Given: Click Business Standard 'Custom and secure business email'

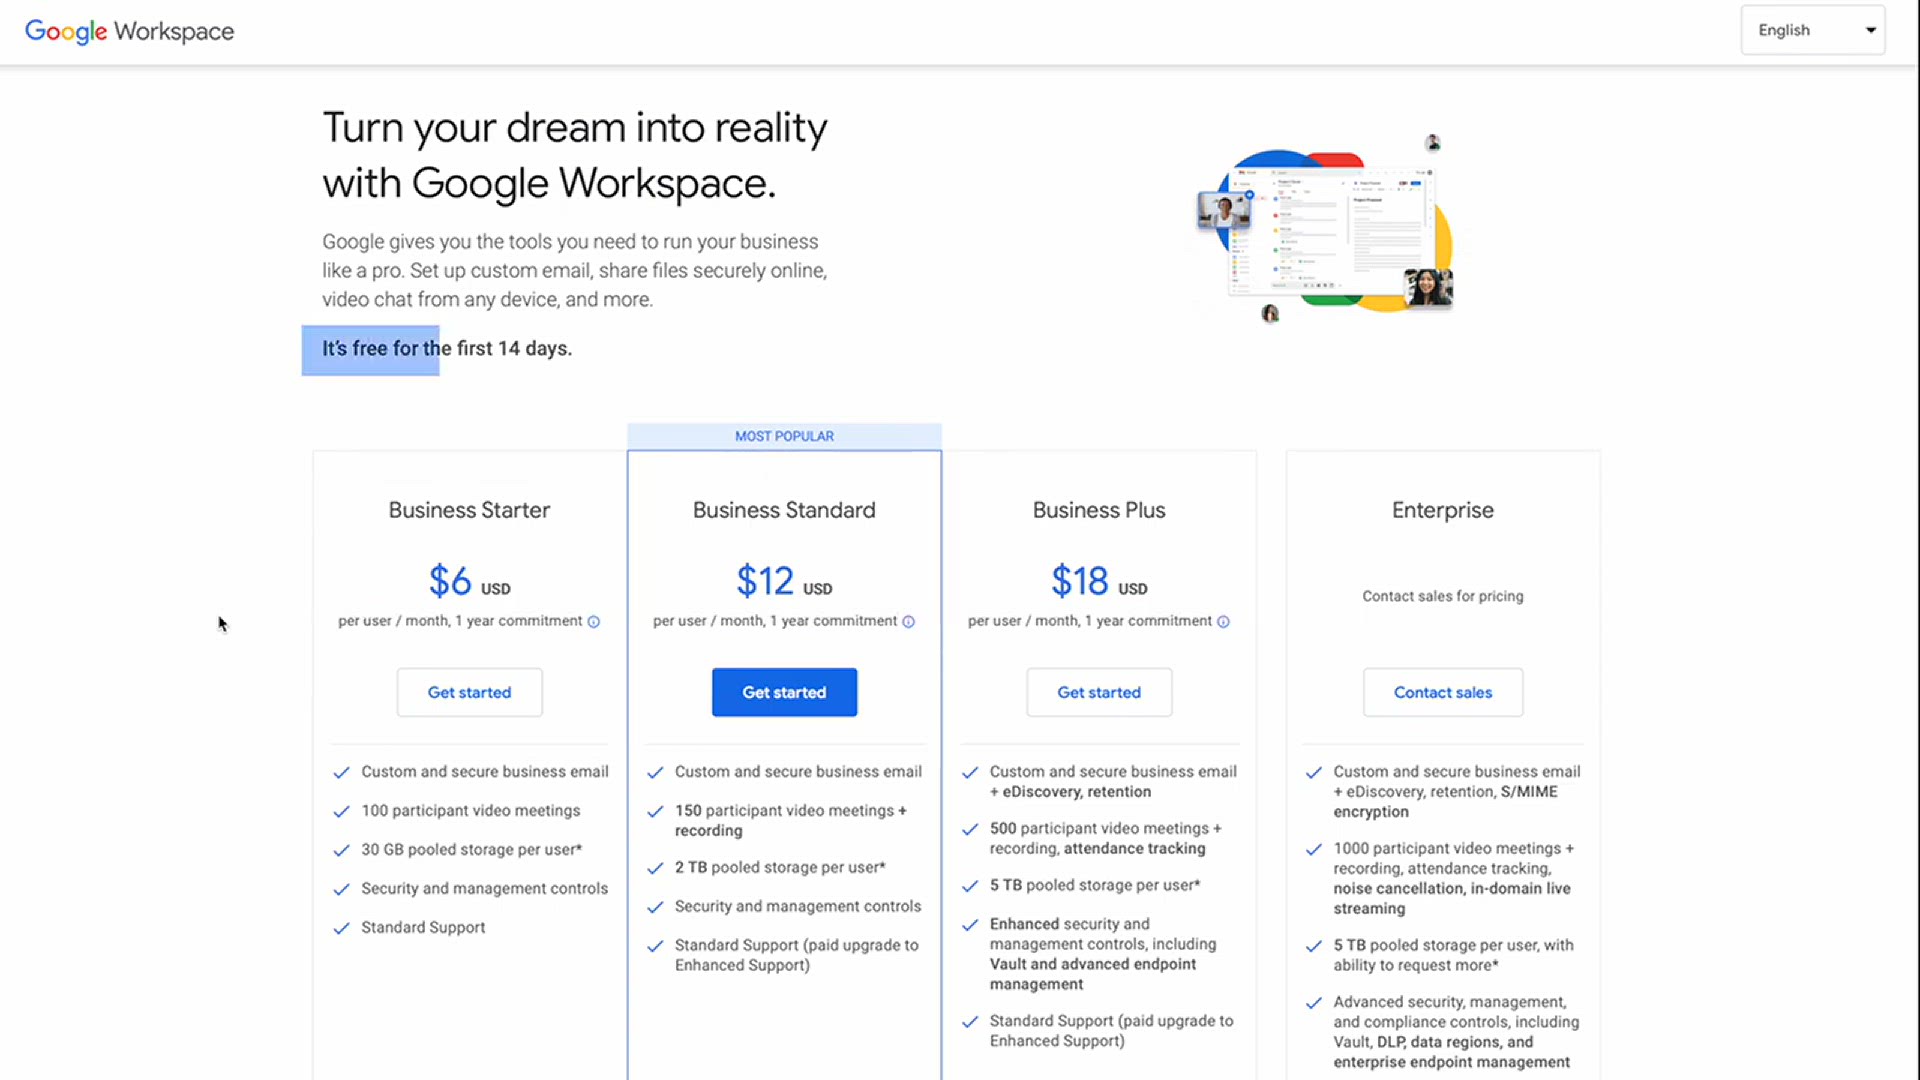Looking at the screenshot, I should coord(798,772).
